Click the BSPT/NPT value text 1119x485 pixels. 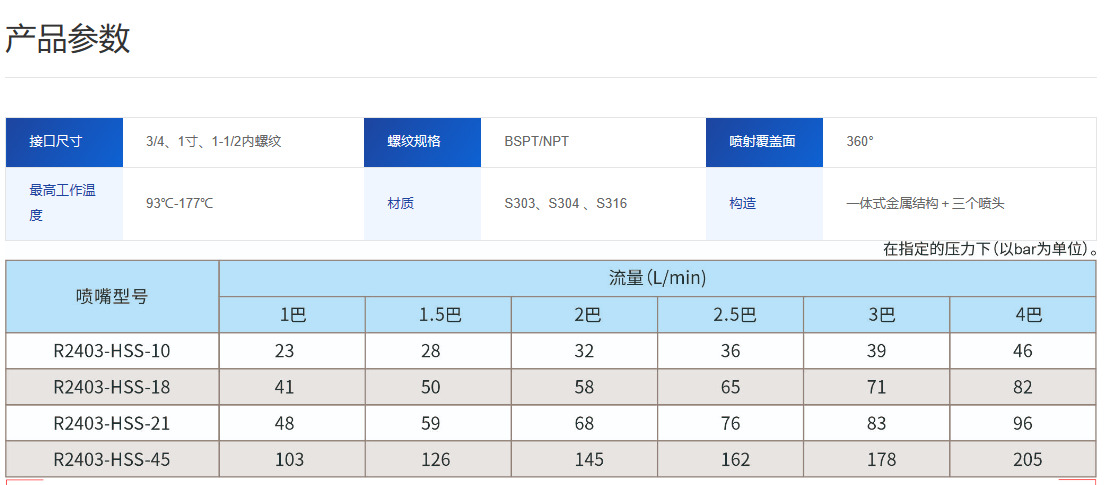click(x=537, y=141)
